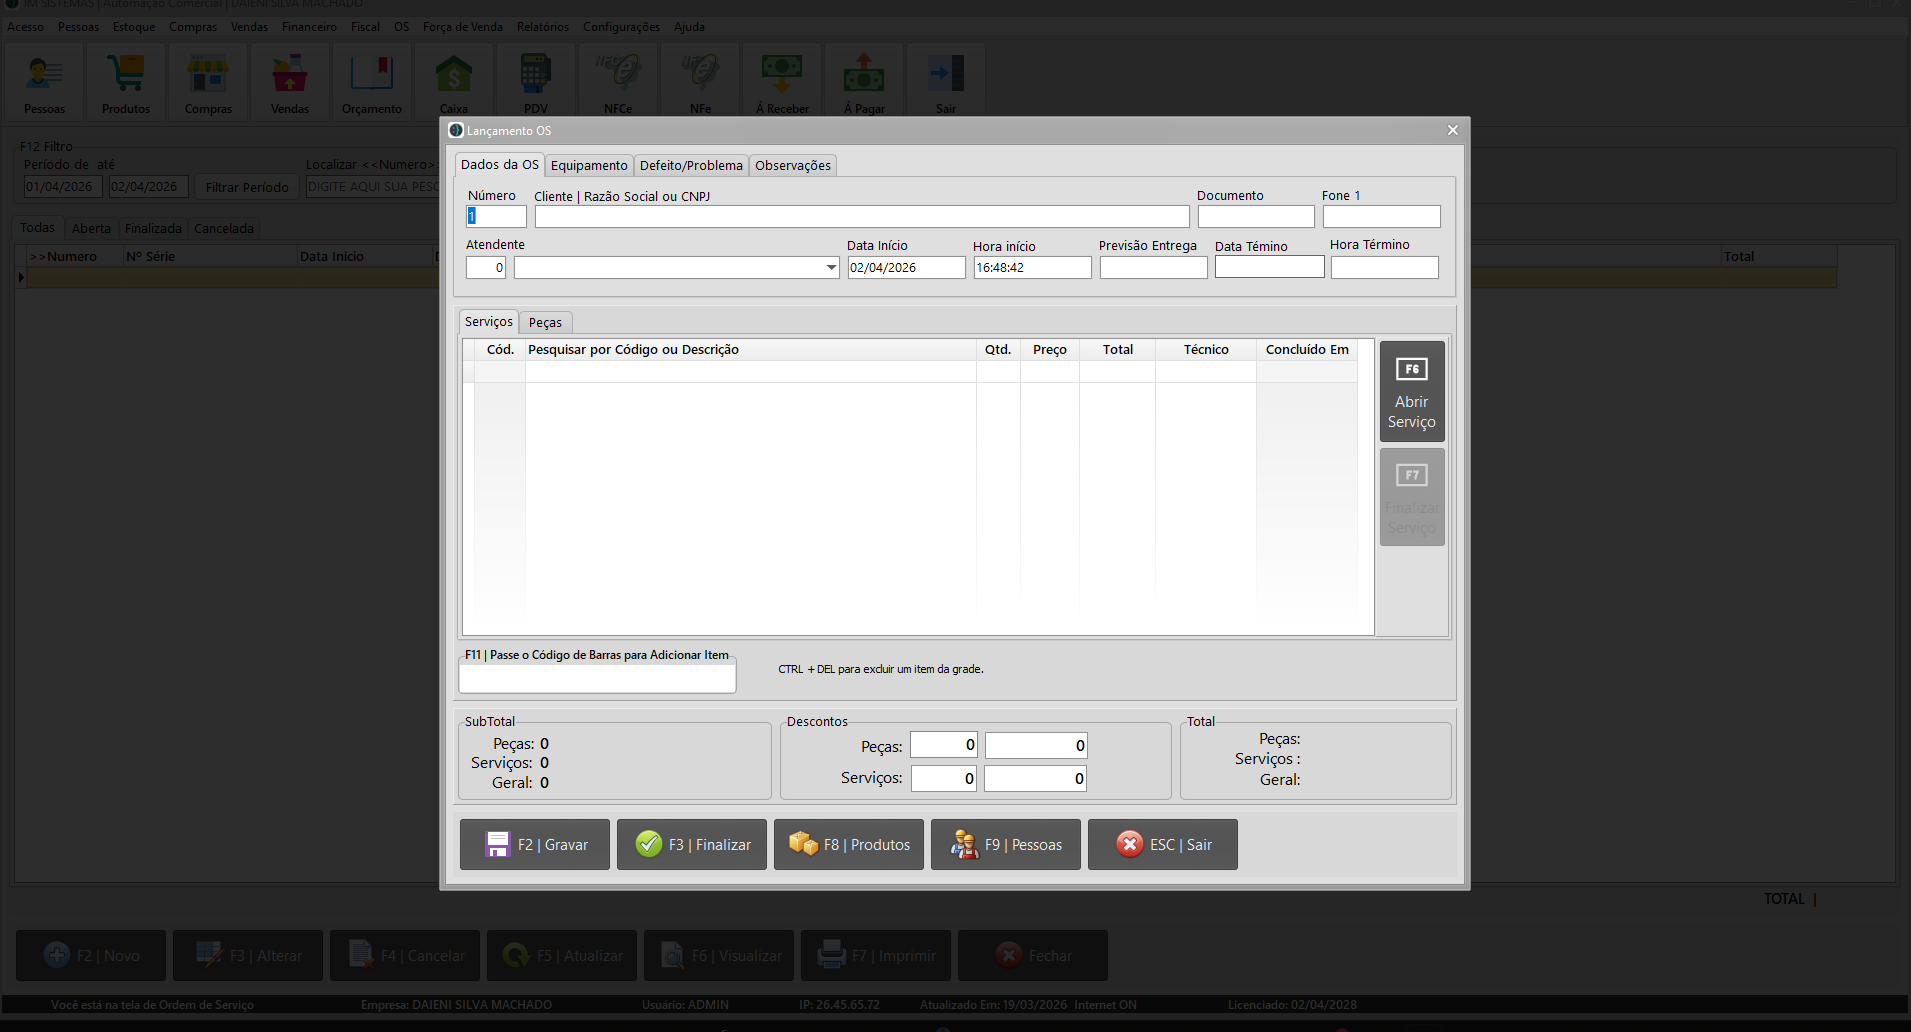1911x1032 pixels.
Task: Focus the barcode F11 input box
Action: click(597, 679)
